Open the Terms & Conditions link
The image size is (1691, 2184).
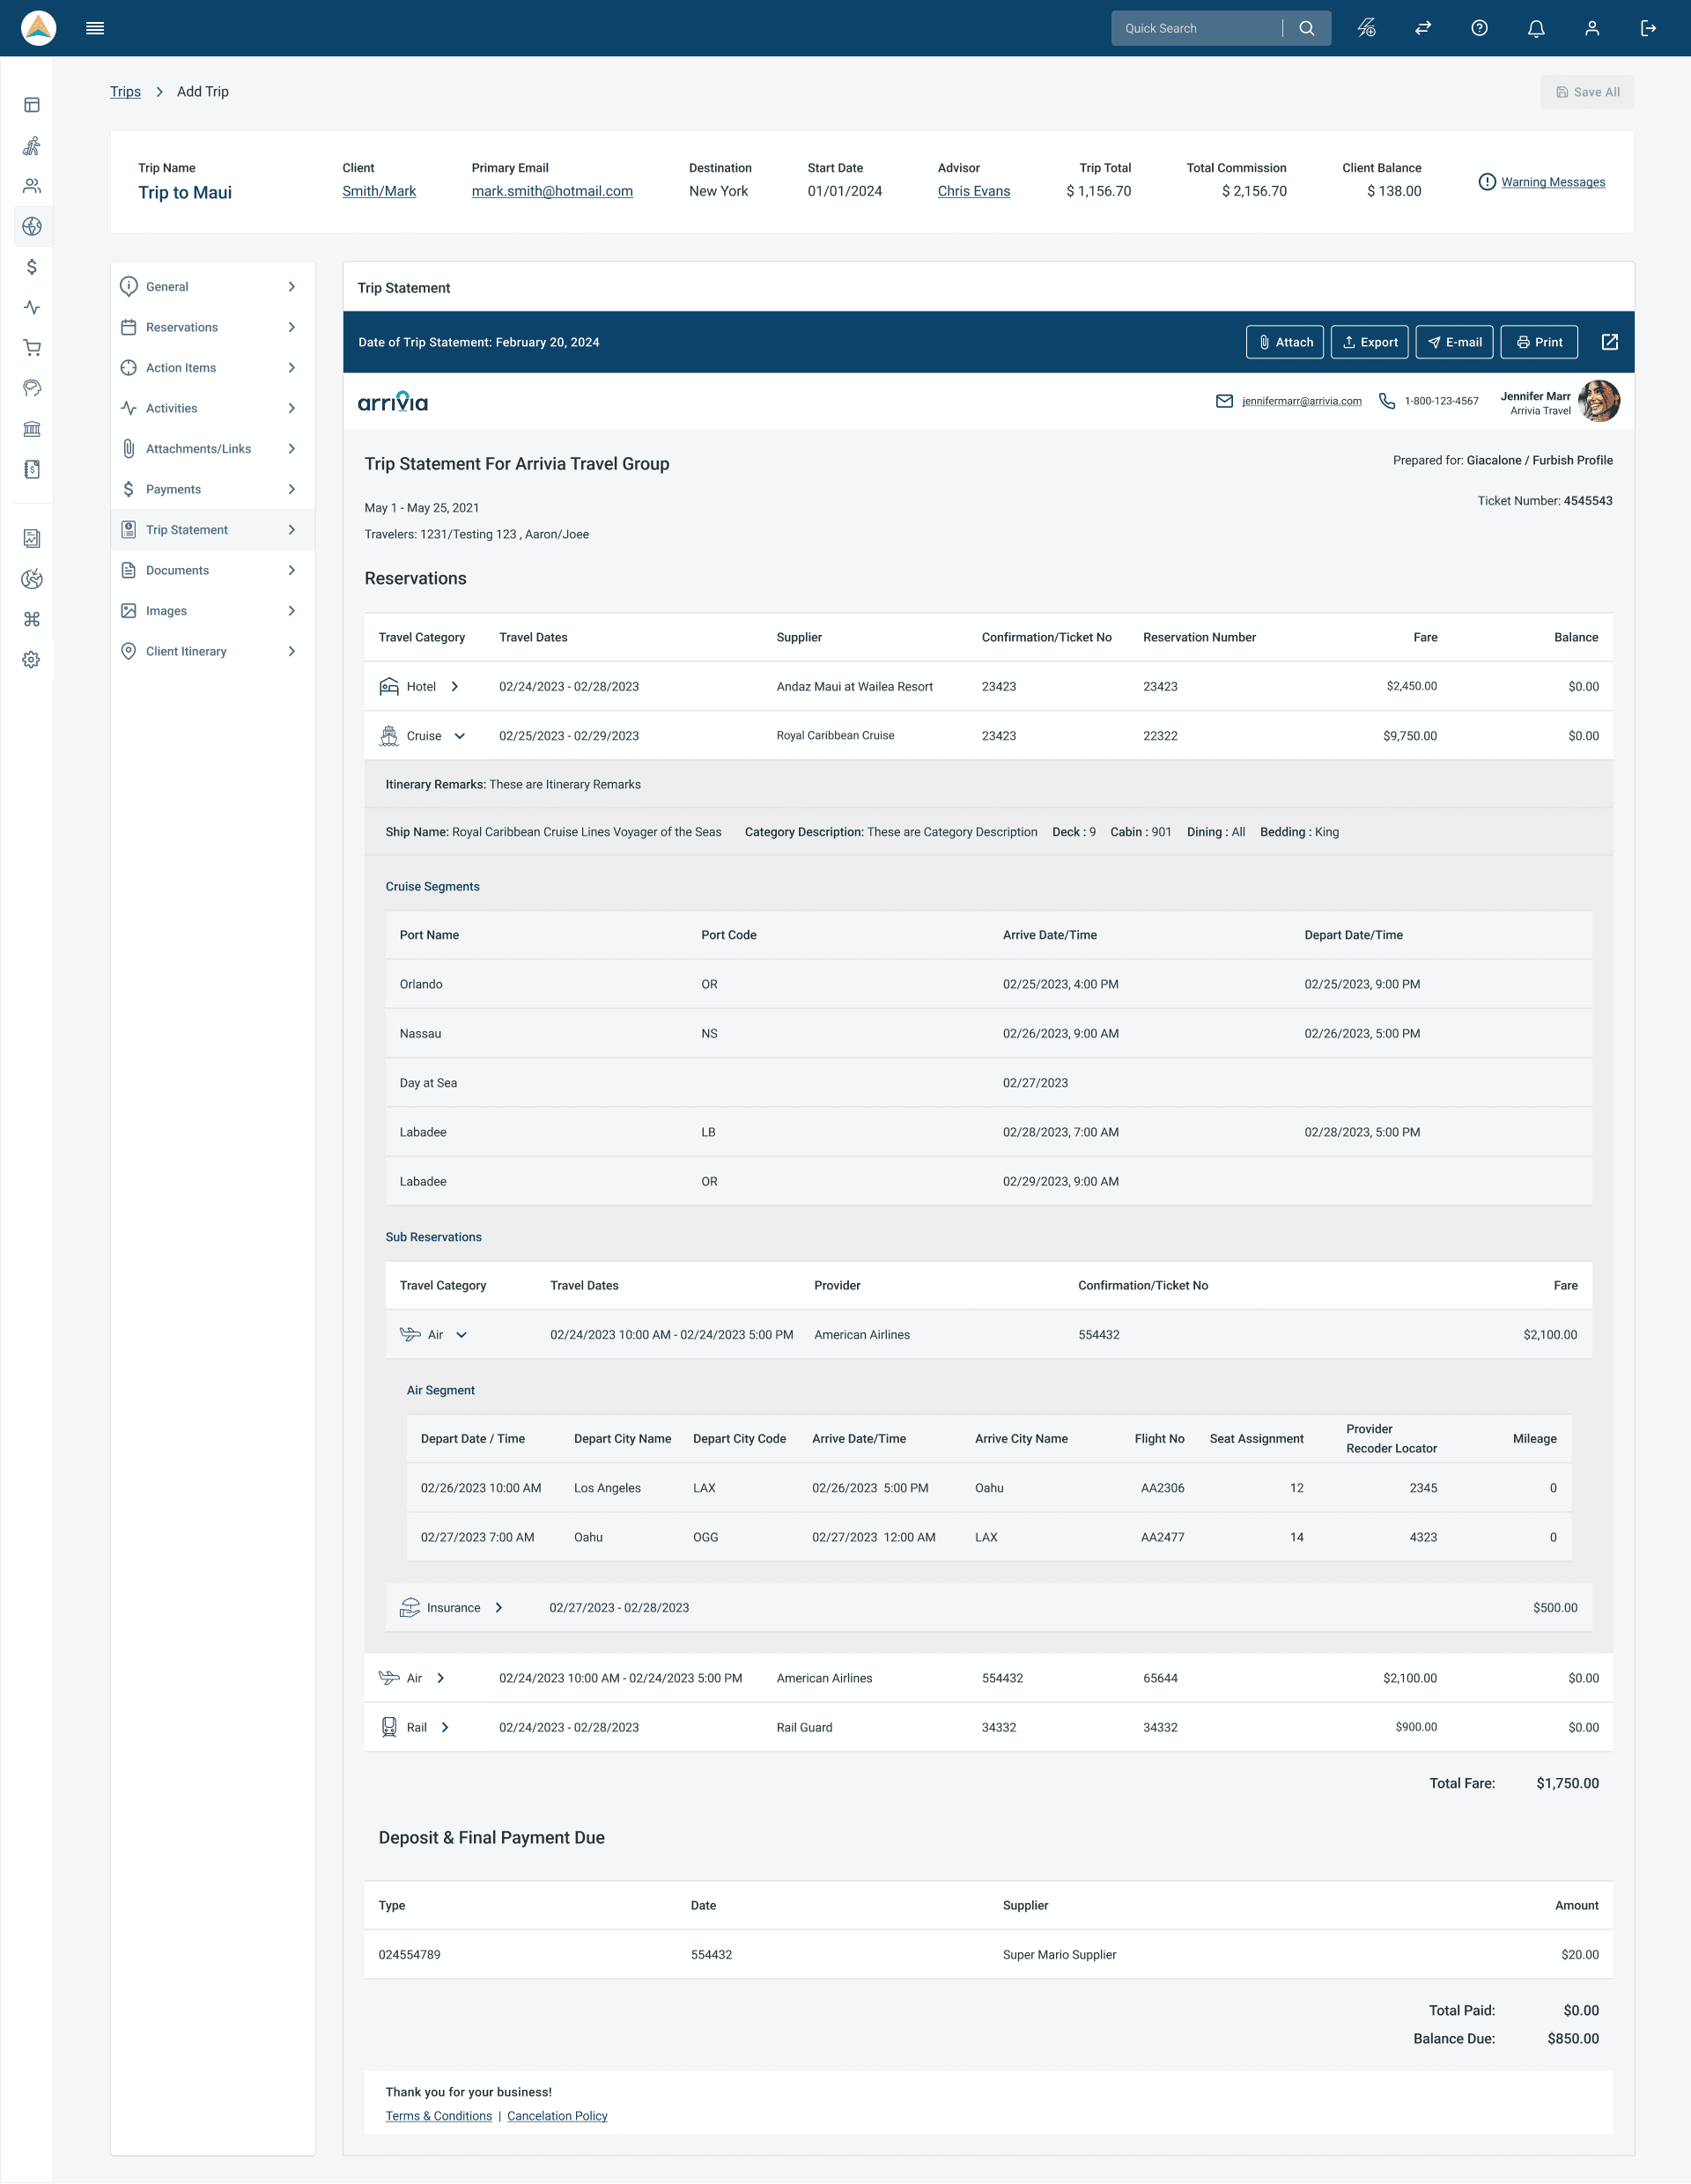pyautogui.click(x=438, y=2116)
